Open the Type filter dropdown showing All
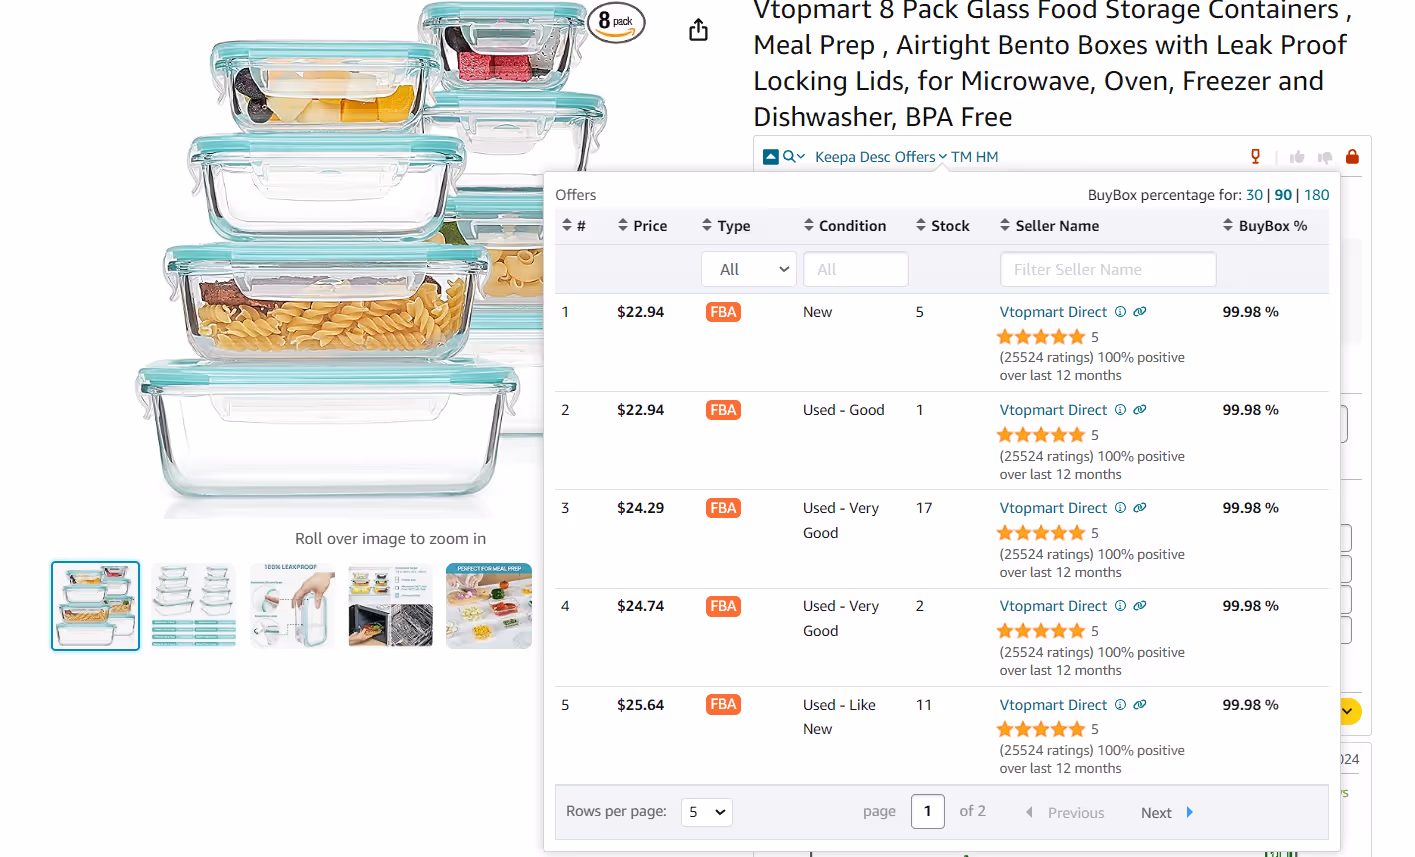 click(x=748, y=270)
